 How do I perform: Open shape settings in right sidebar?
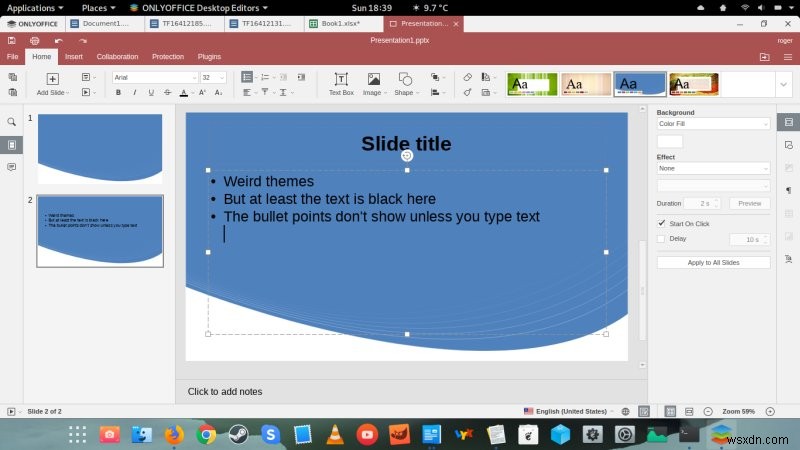click(x=788, y=145)
